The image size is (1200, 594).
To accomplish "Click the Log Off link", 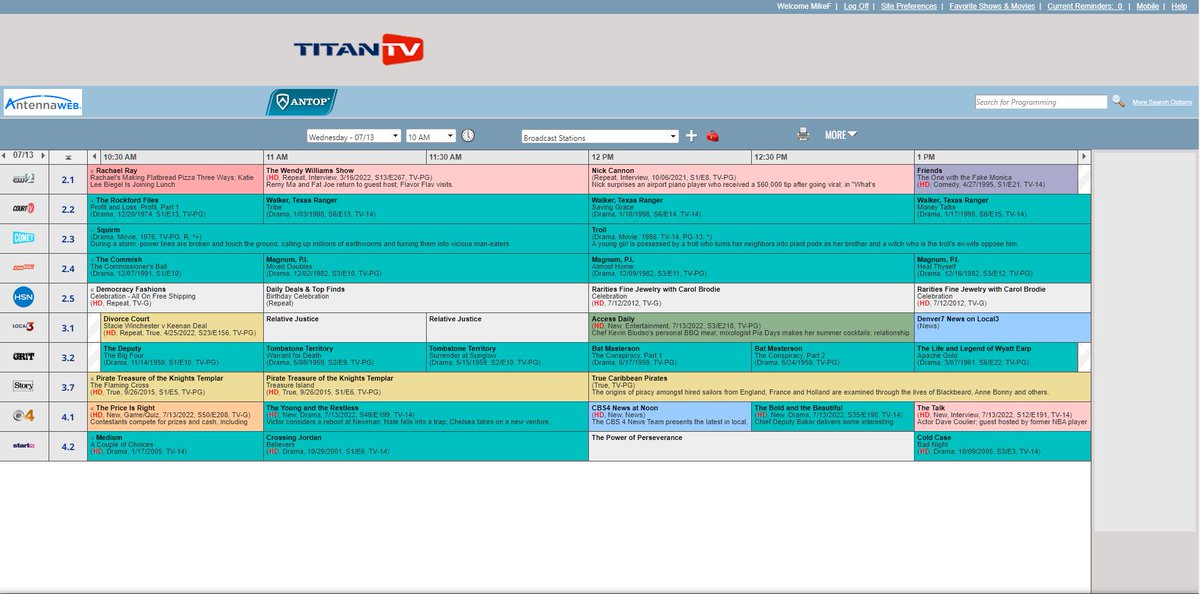I will (x=856, y=6).
